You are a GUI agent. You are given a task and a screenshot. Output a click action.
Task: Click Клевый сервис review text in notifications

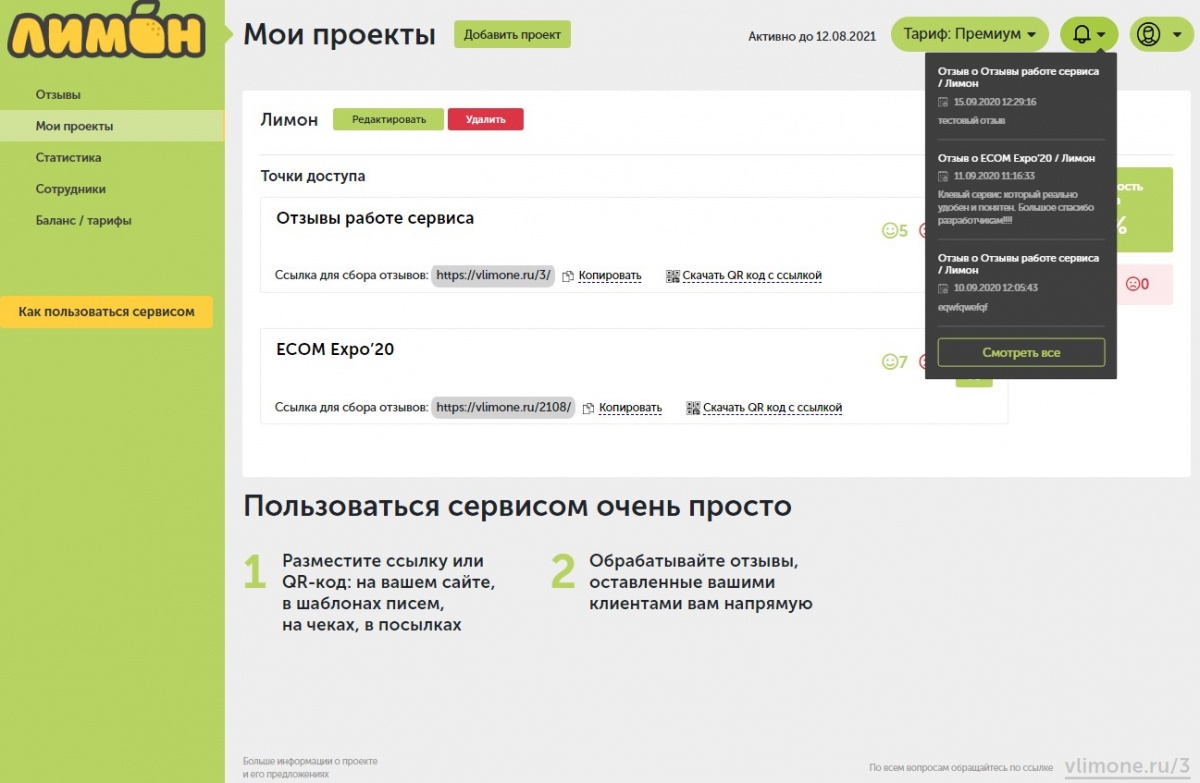click(x=1016, y=207)
